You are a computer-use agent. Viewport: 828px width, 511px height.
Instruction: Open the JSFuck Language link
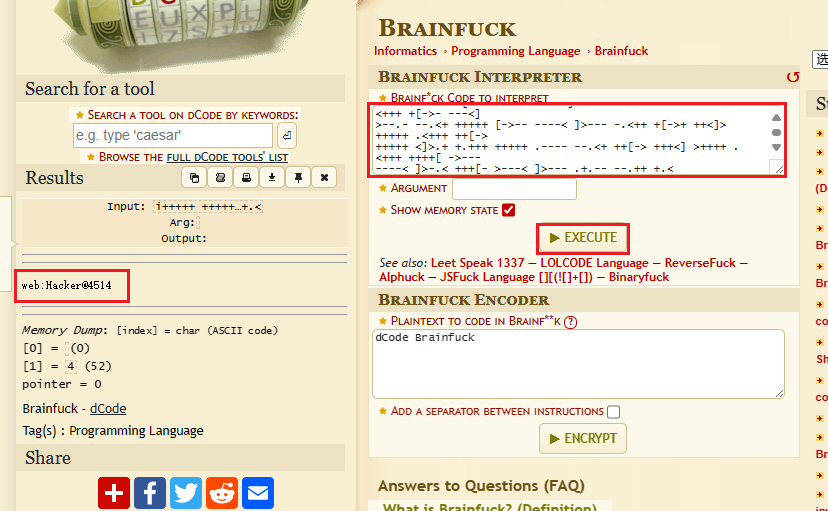pyautogui.click(x=516, y=277)
